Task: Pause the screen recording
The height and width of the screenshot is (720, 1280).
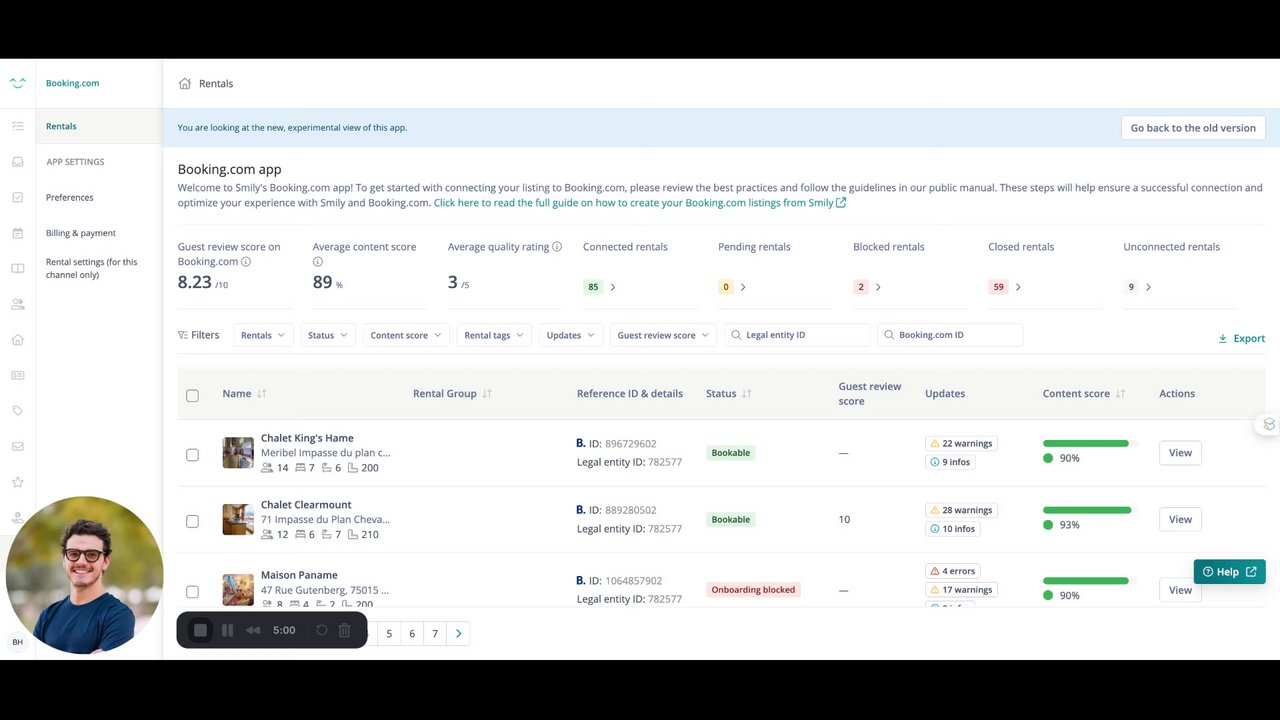Action: click(x=227, y=630)
